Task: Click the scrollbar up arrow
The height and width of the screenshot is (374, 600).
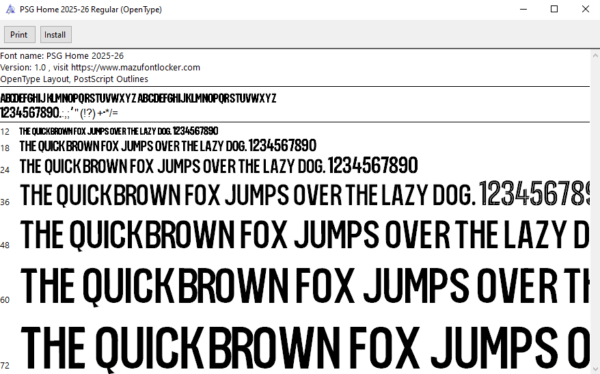Action: 595,56
